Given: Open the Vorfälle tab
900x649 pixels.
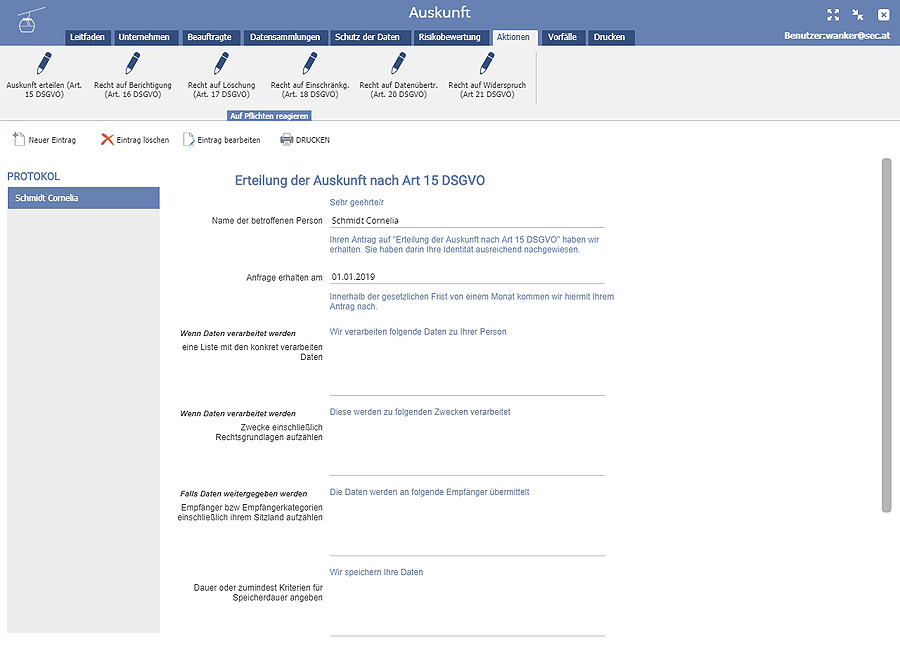Looking at the screenshot, I should click(x=562, y=38).
